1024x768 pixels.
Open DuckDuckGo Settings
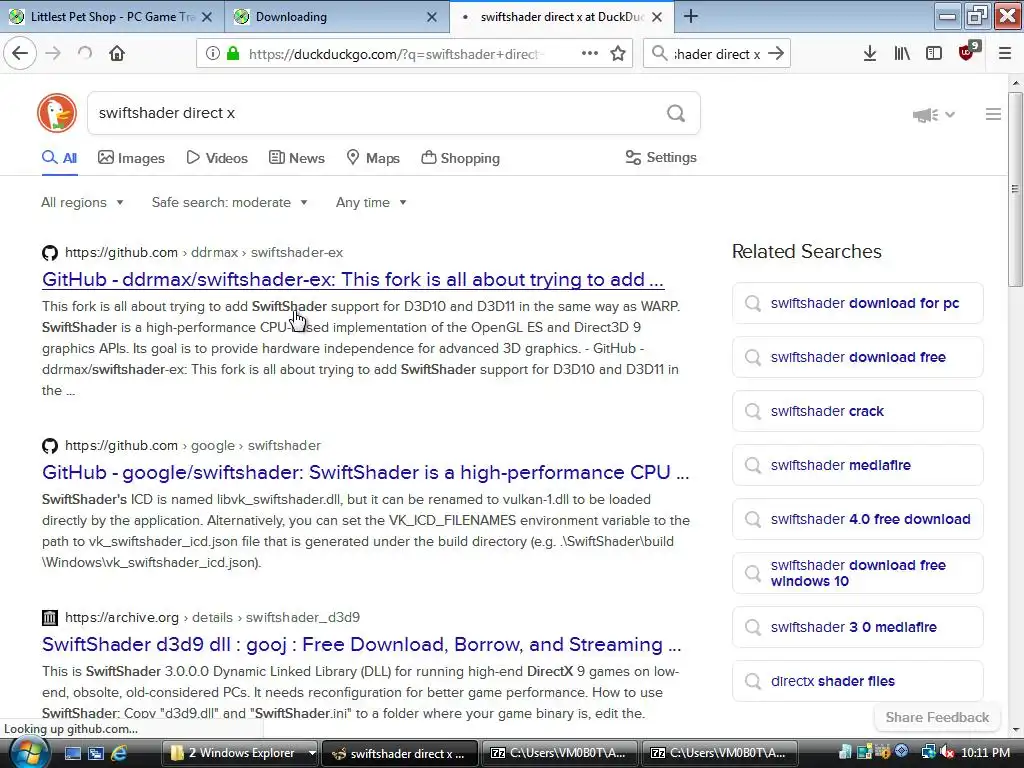point(661,157)
